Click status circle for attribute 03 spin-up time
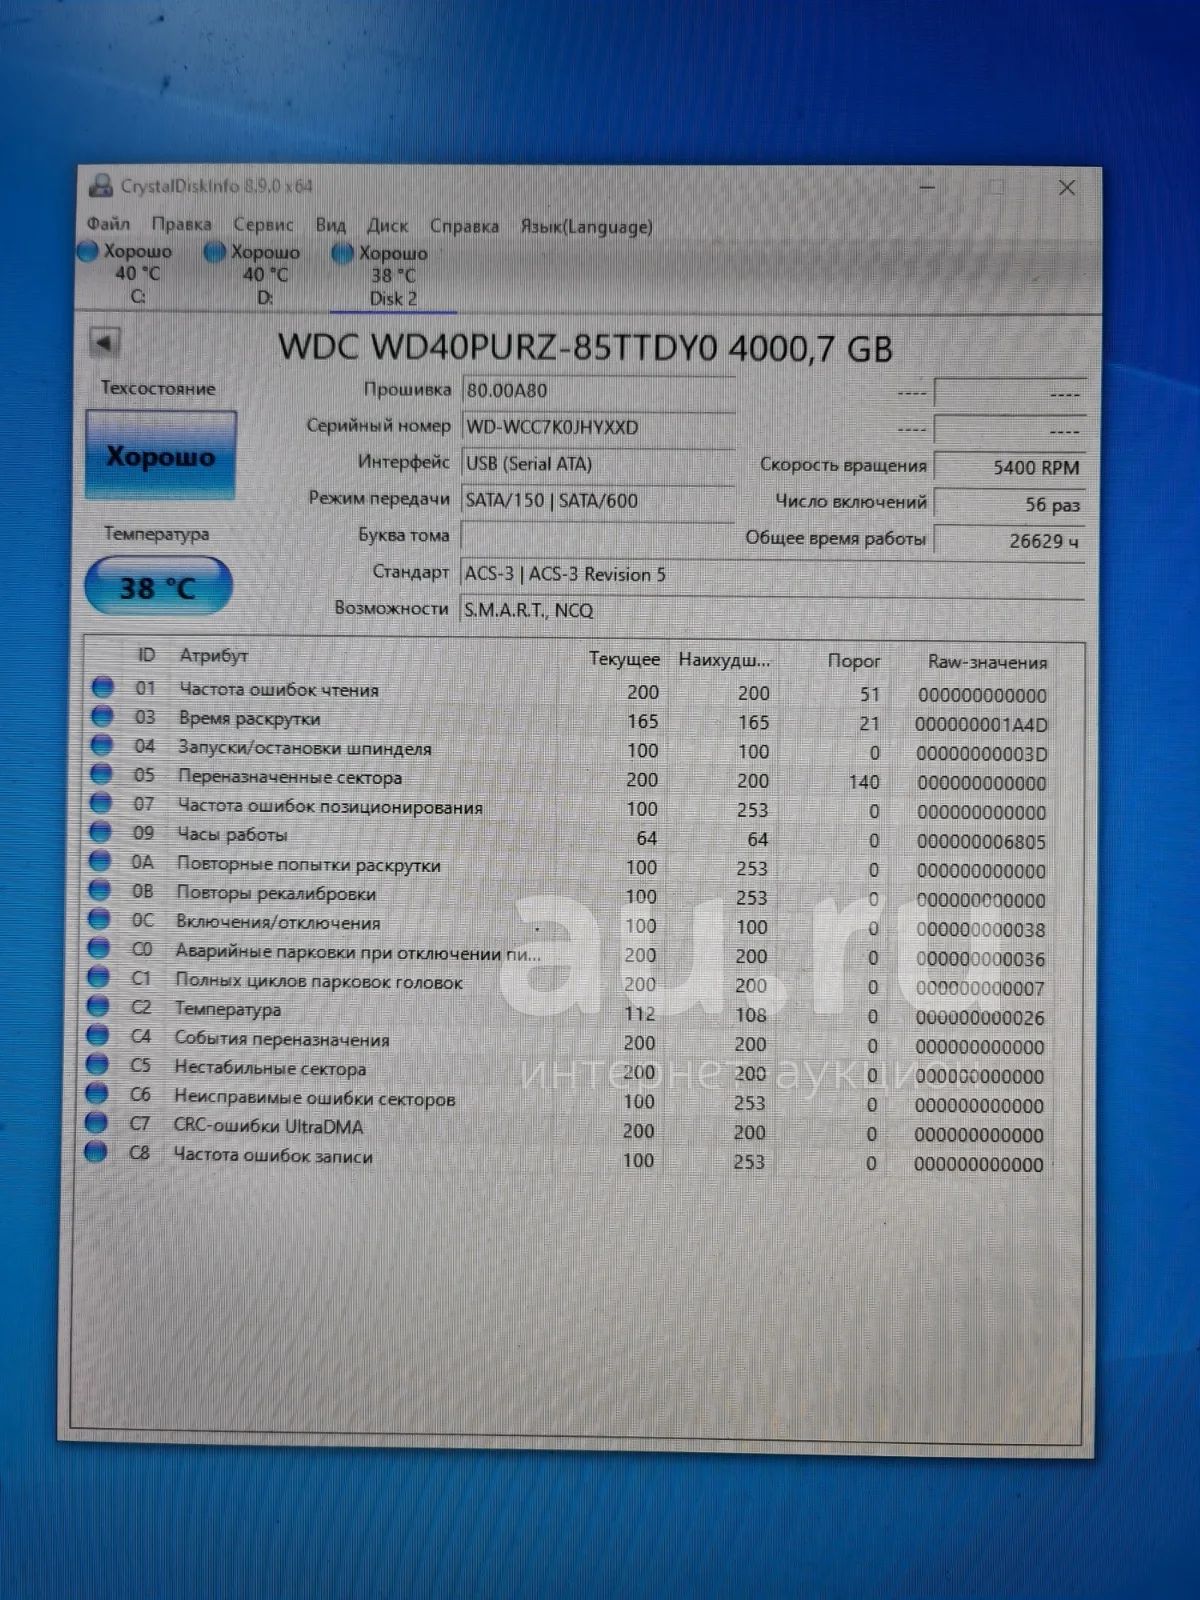Viewport: 1200px width, 1600px height. click(102, 716)
